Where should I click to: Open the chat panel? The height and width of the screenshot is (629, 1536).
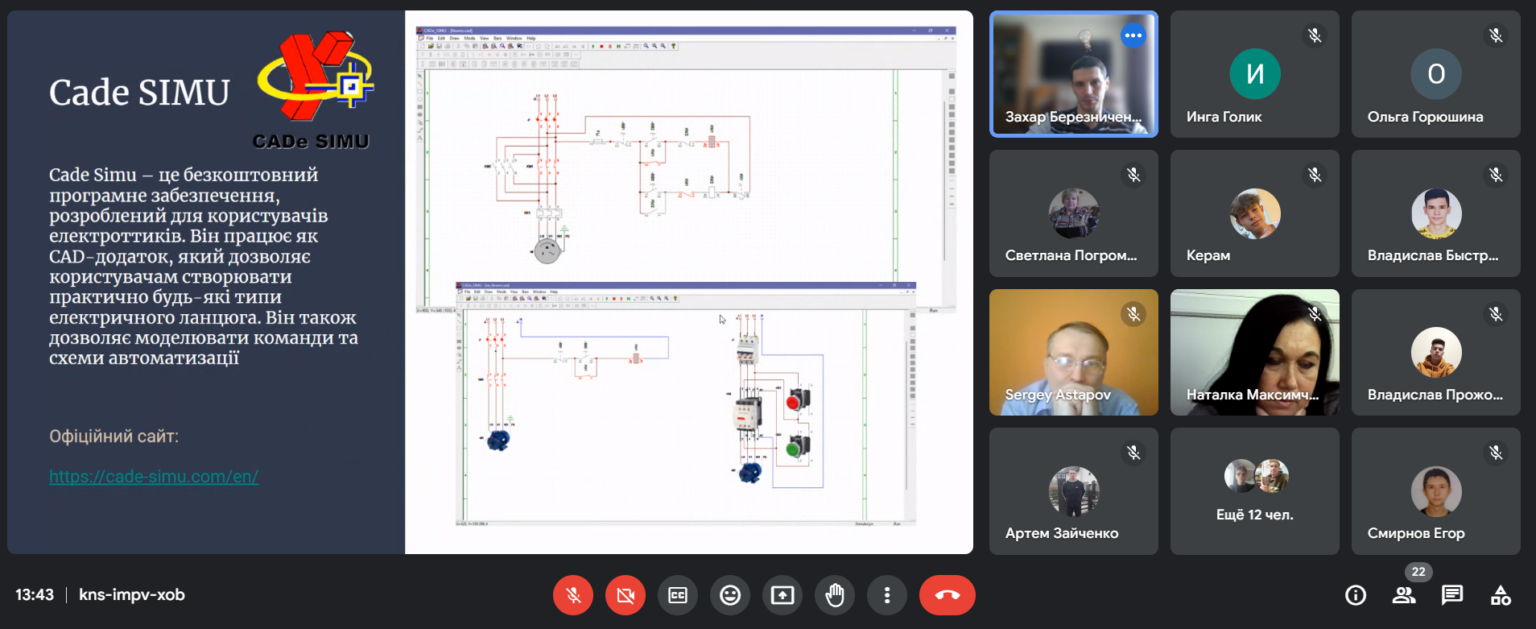click(1452, 595)
